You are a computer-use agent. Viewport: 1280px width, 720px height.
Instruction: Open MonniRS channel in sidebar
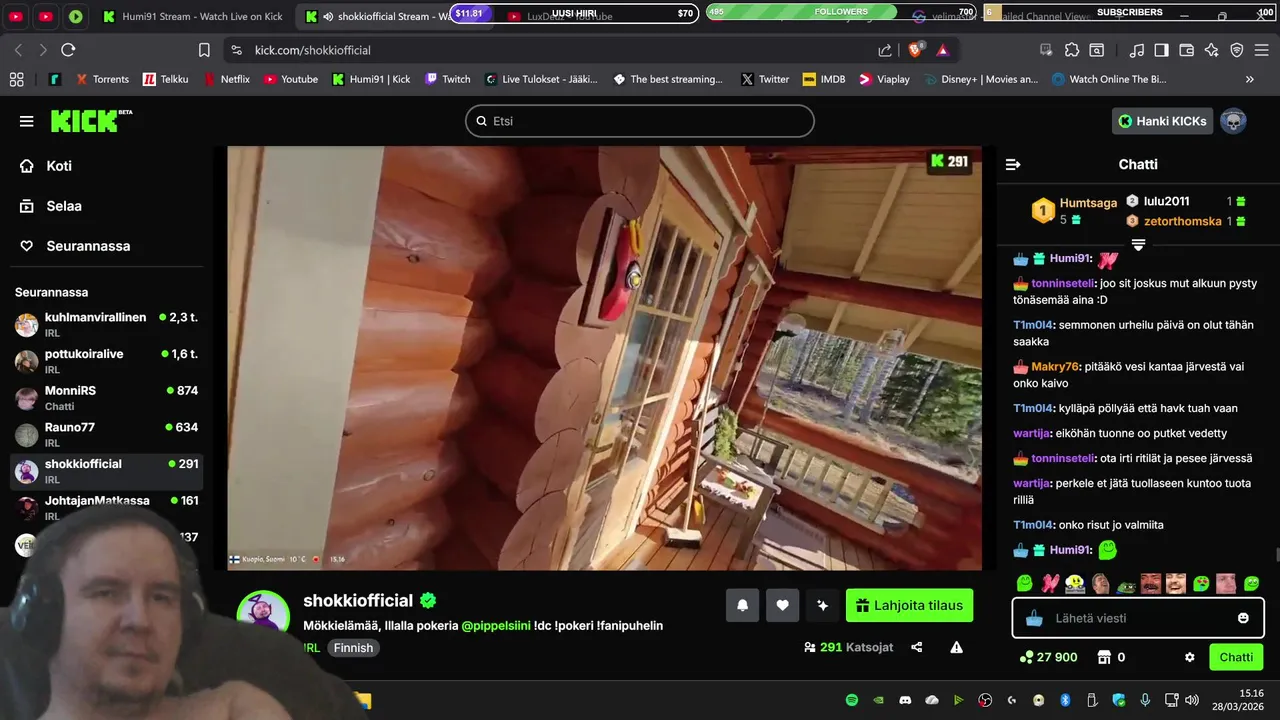coord(106,398)
